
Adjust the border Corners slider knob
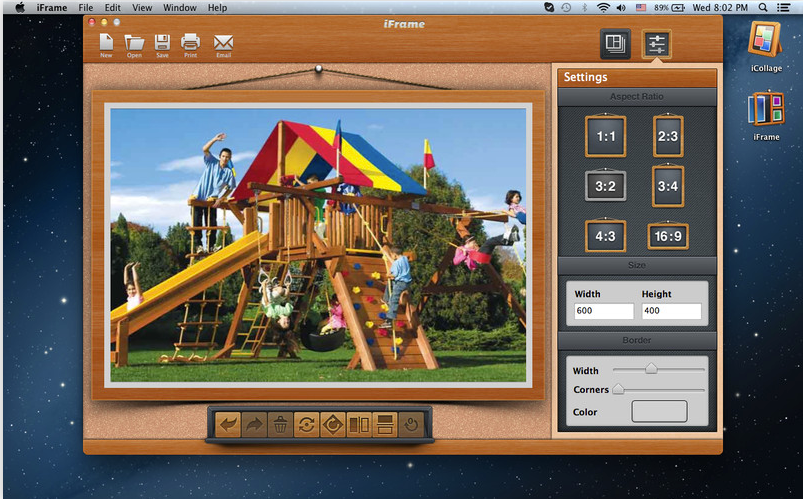(618, 389)
